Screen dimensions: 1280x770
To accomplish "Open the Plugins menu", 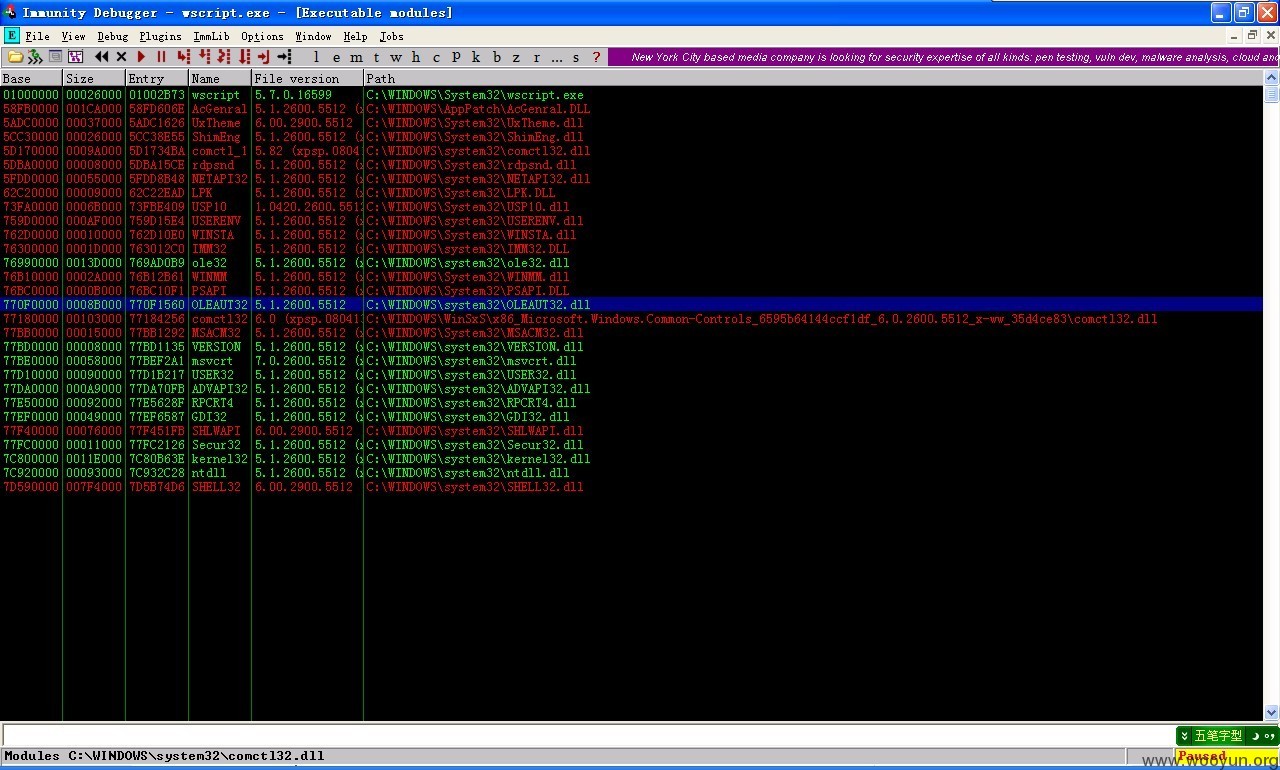I will 160,36.
